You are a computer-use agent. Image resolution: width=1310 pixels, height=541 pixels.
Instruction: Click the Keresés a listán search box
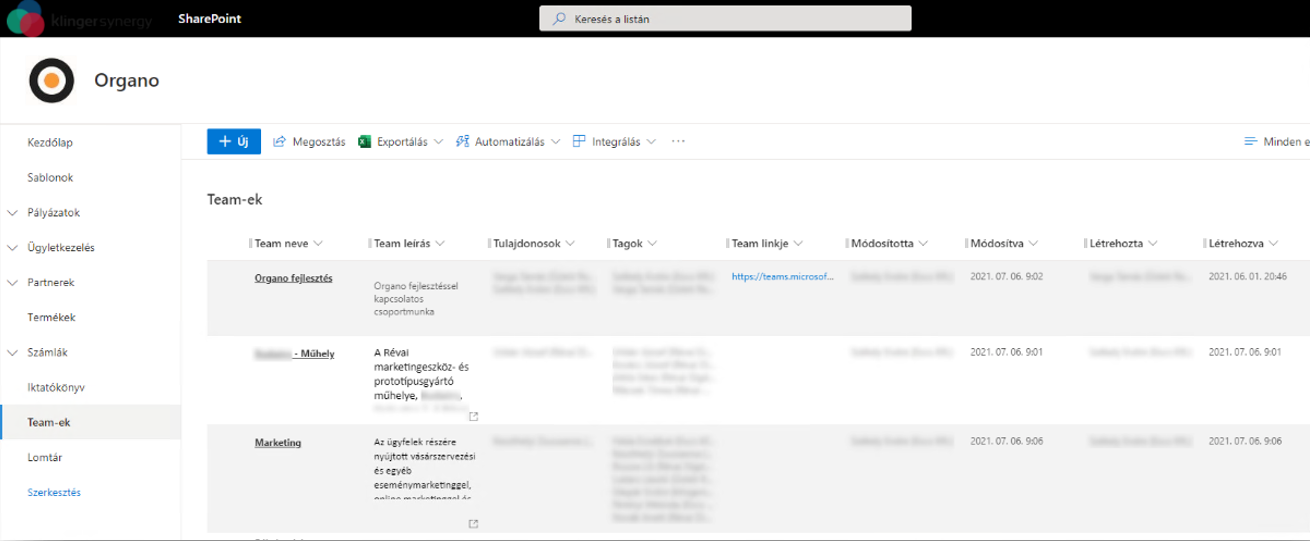725,18
